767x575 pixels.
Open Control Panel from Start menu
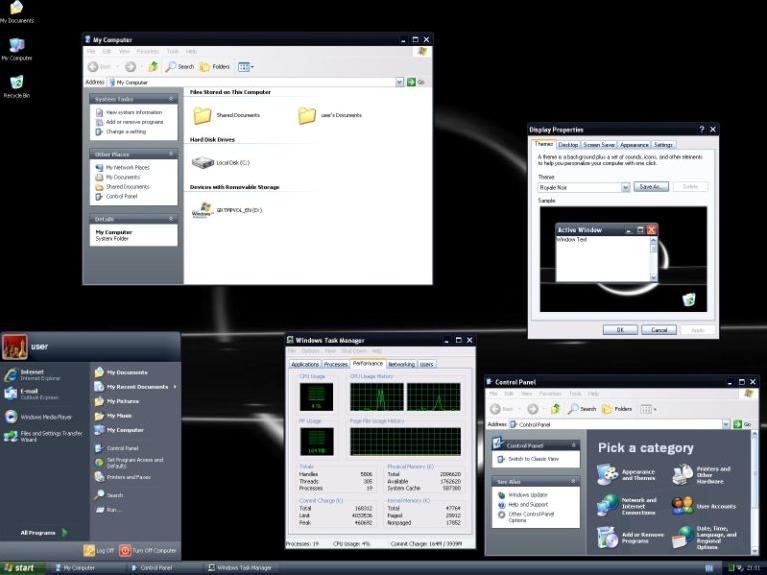117,448
